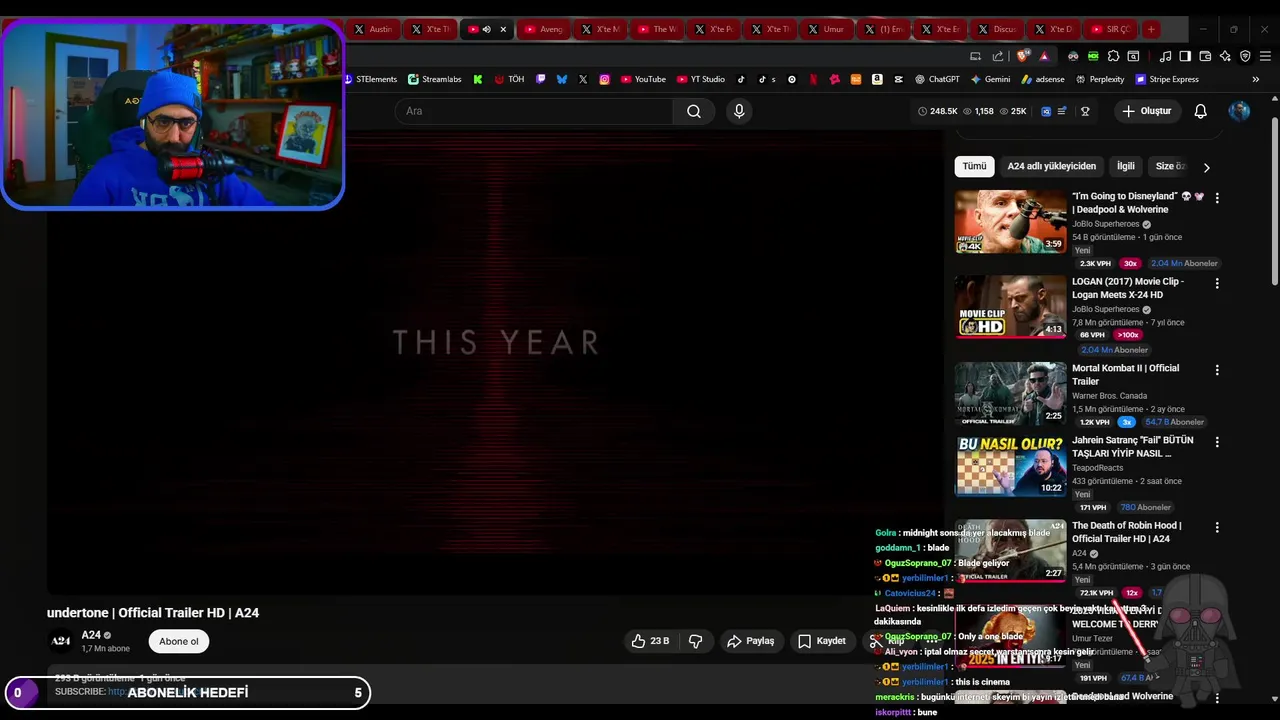The width and height of the screenshot is (1280, 720).
Task: Dislike the undertone trailer video
Action: (696, 641)
